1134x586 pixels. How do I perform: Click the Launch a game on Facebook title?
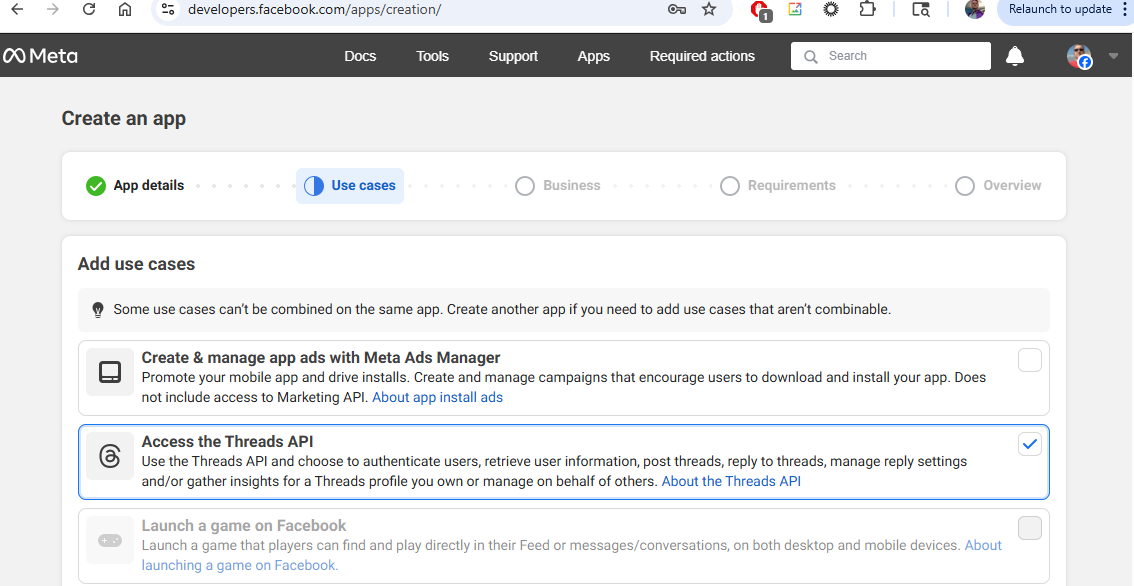click(244, 525)
